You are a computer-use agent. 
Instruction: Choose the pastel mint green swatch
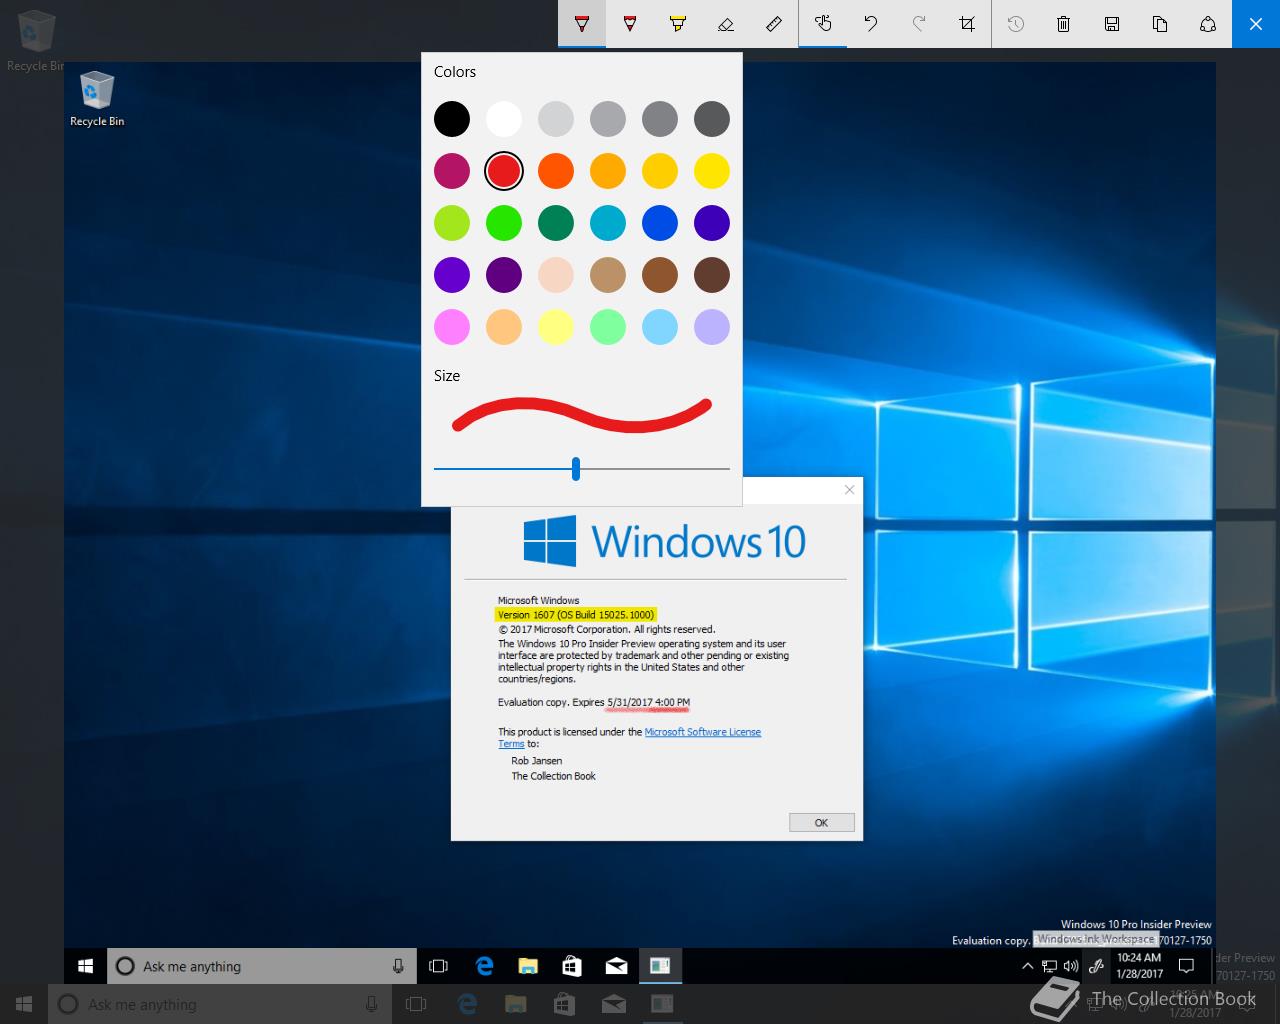tap(608, 327)
